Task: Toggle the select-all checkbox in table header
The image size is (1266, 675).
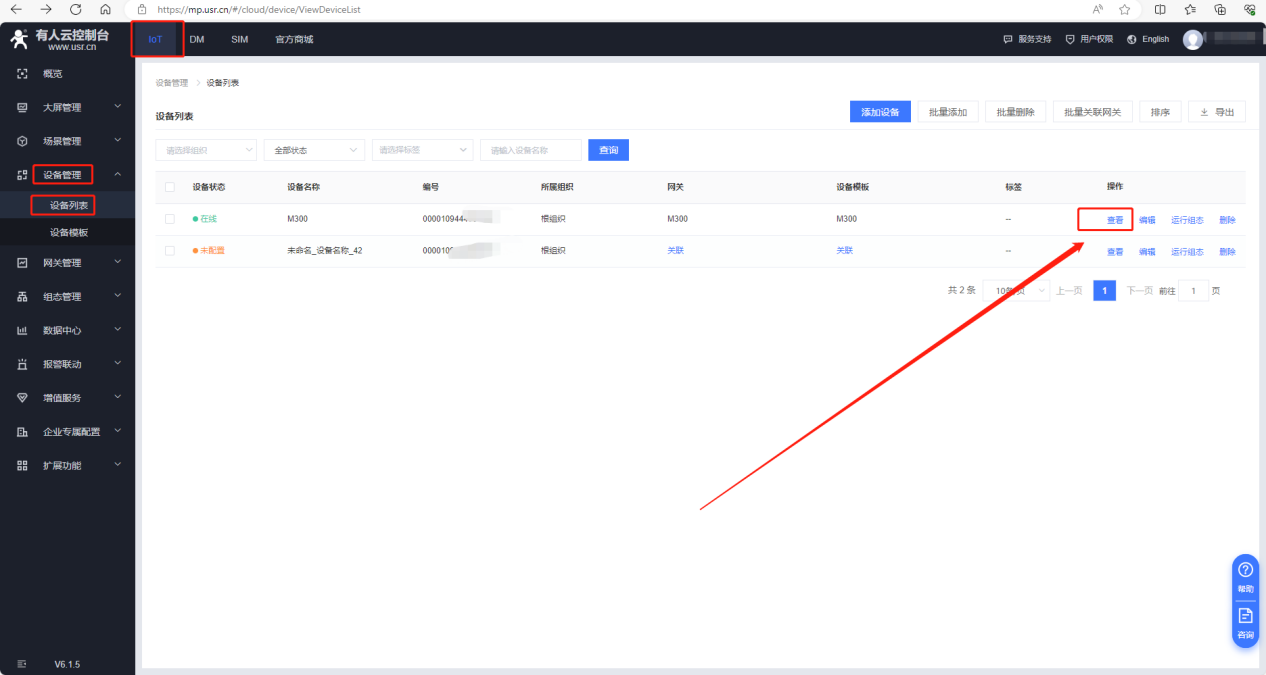Action: click(169, 187)
